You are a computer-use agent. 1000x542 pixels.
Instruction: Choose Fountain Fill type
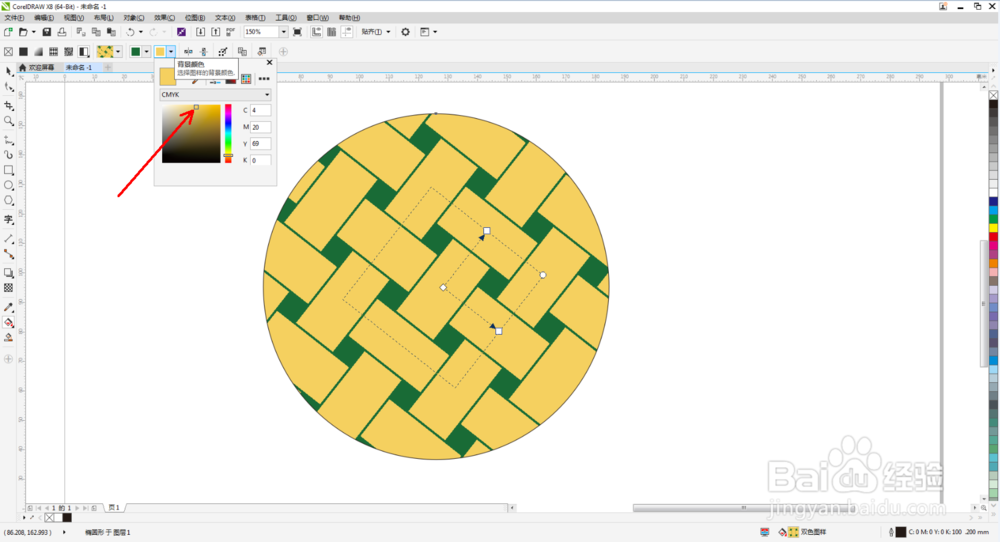point(38,52)
